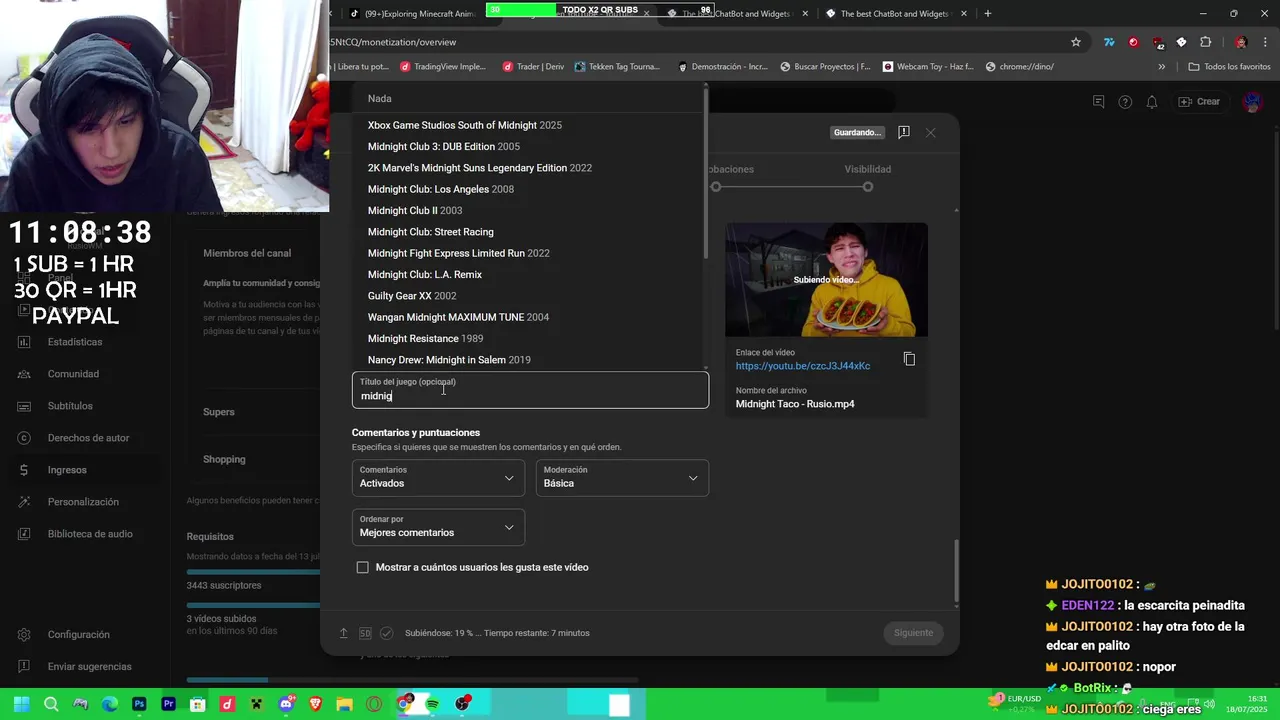The height and width of the screenshot is (720, 1280).
Task: Open Subtítulos in the Studio sidebar
Action: [70, 406]
